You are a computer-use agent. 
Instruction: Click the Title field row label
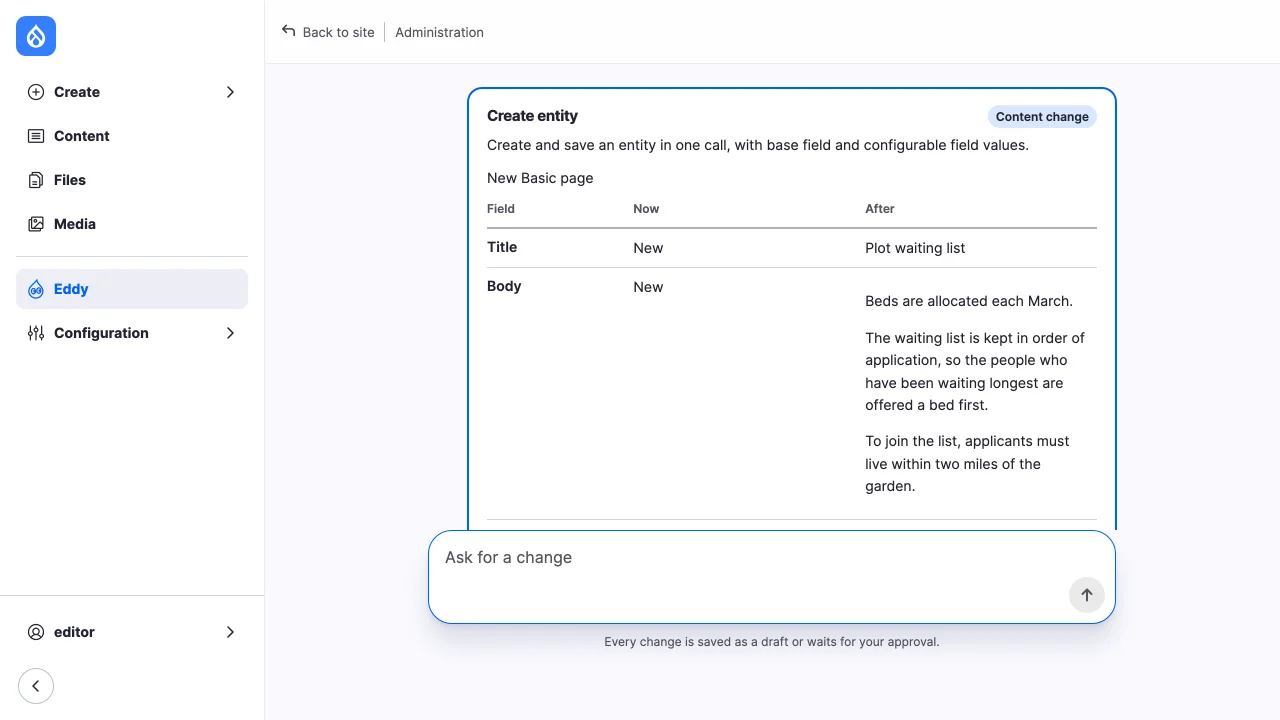point(502,247)
